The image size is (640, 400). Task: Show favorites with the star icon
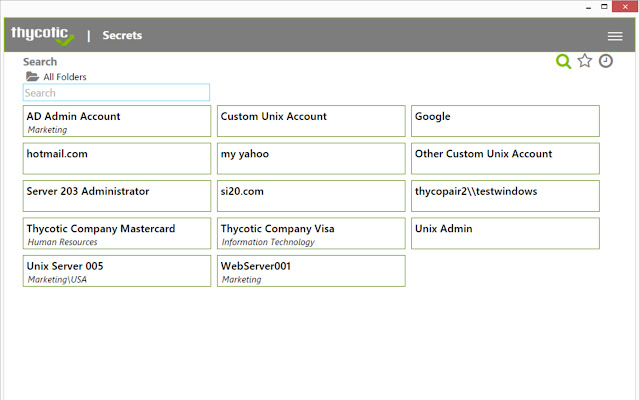[585, 61]
